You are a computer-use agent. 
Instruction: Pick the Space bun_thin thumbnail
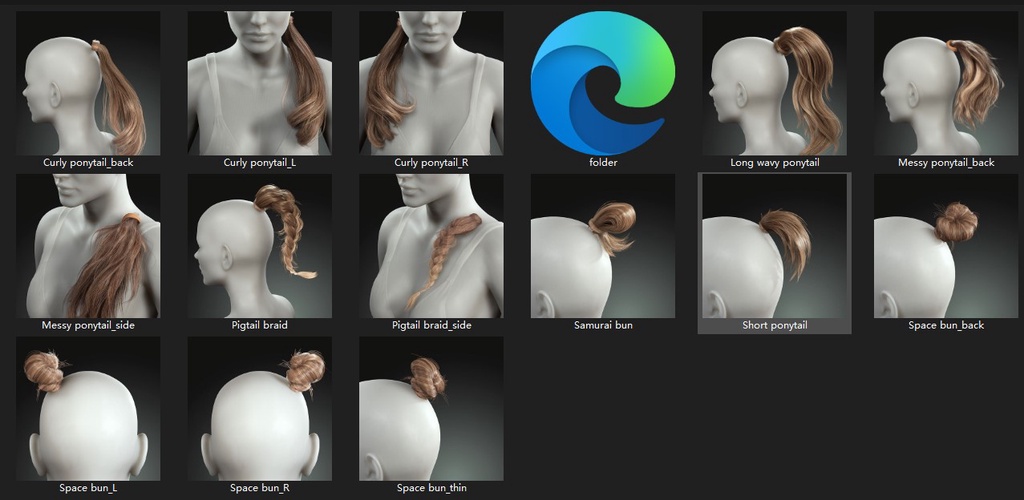[x=431, y=409]
